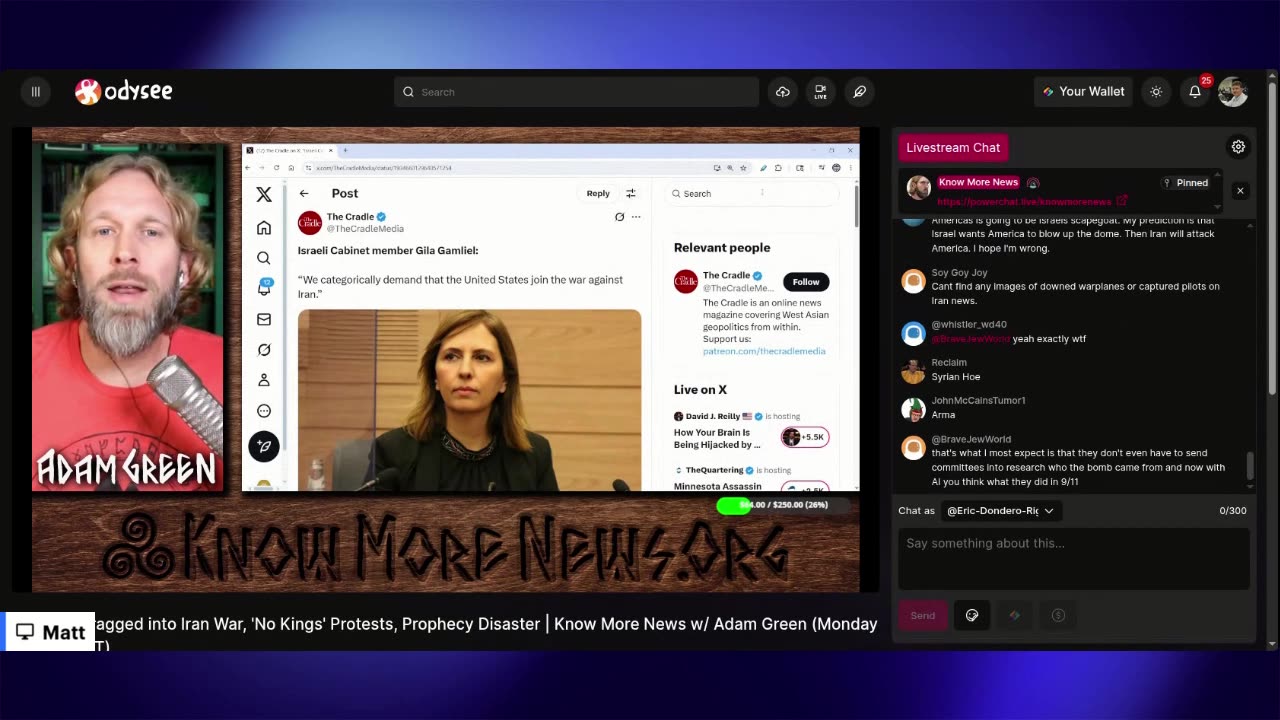
Task: Click the Send chat button
Action: [923, 615]
